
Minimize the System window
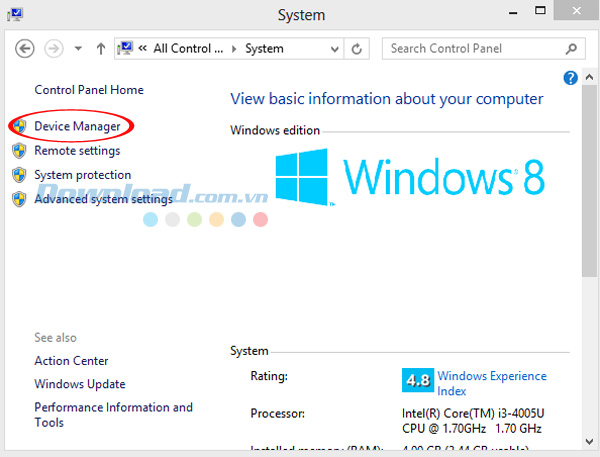point(513,12)
